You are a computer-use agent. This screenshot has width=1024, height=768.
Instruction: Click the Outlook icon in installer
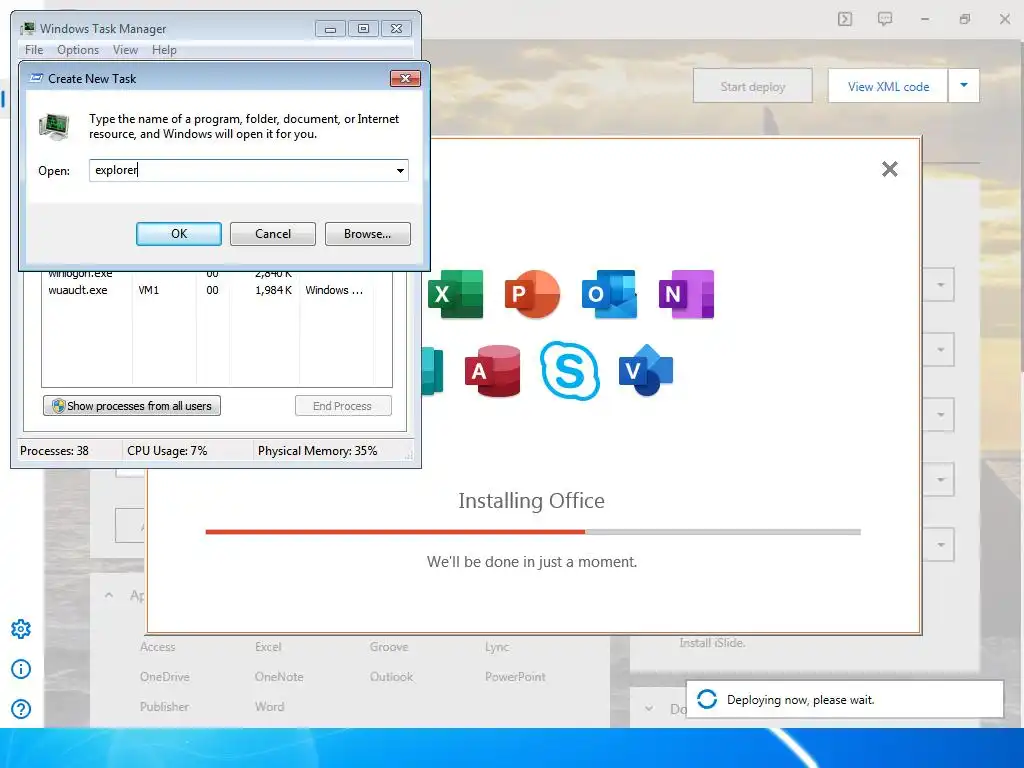click(x=609, y=294)
